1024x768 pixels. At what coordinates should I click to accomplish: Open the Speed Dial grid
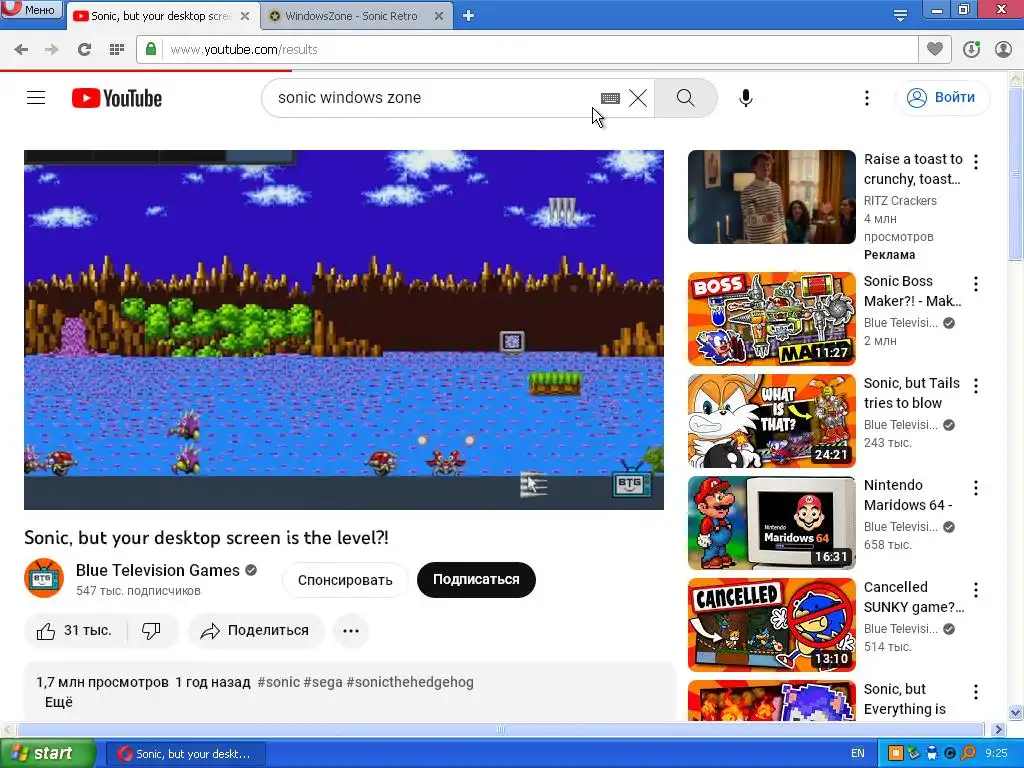[x=116, y=50]
